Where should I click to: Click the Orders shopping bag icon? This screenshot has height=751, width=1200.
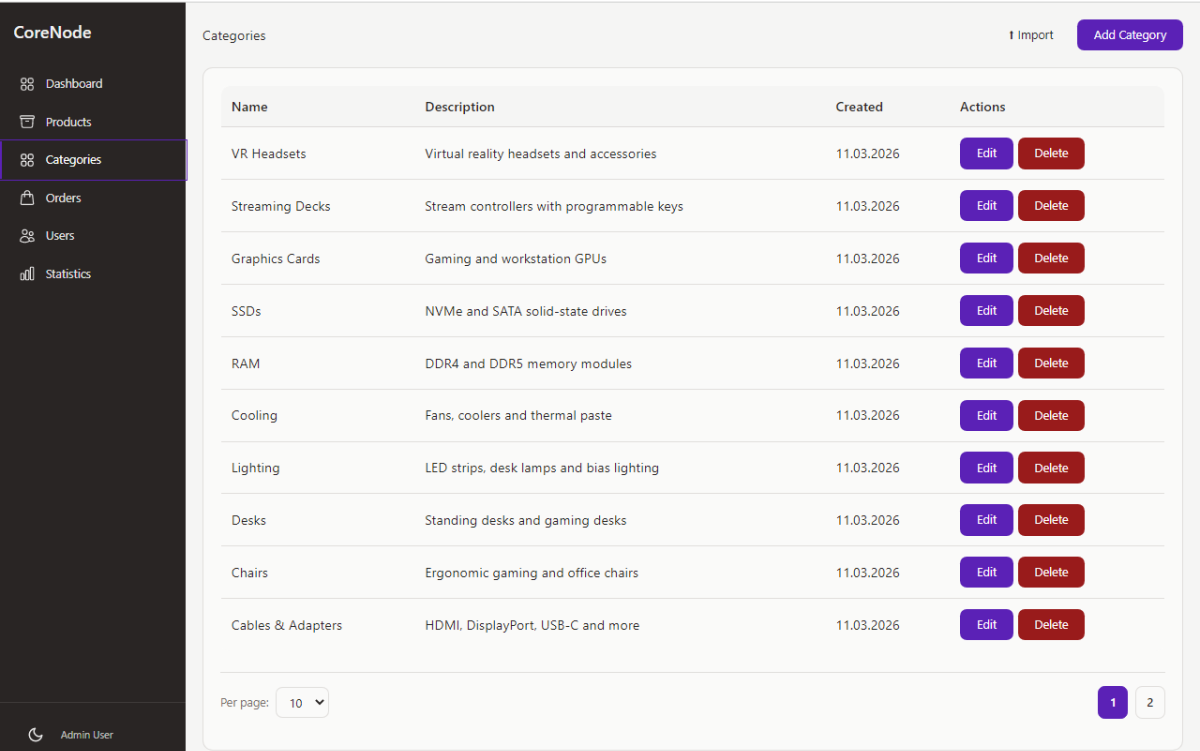pos(27,198)
